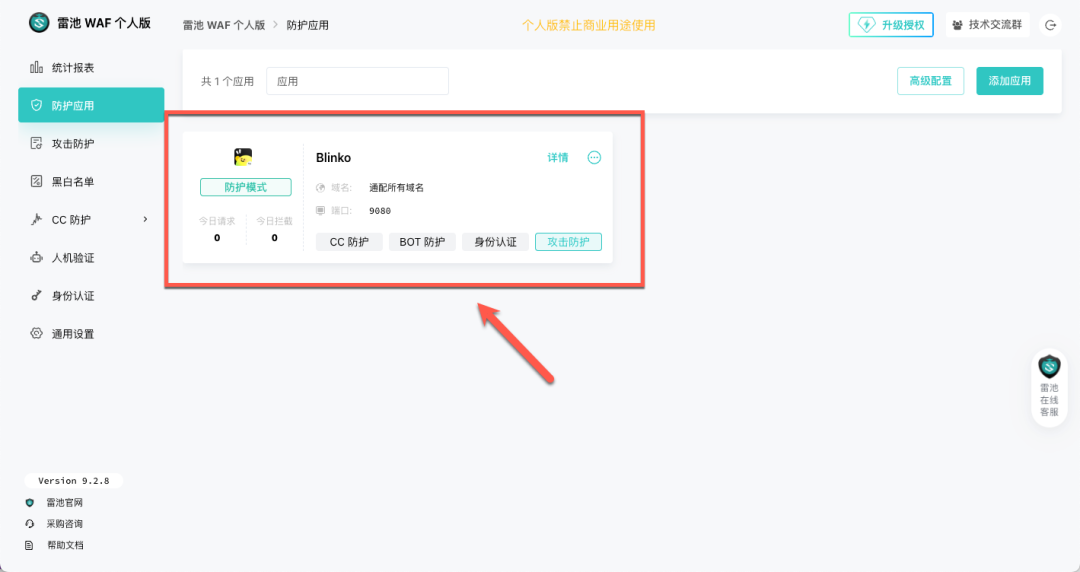Click Blinko's CC 防护 tag
The image size is (1080, 572).
(349, 242)
